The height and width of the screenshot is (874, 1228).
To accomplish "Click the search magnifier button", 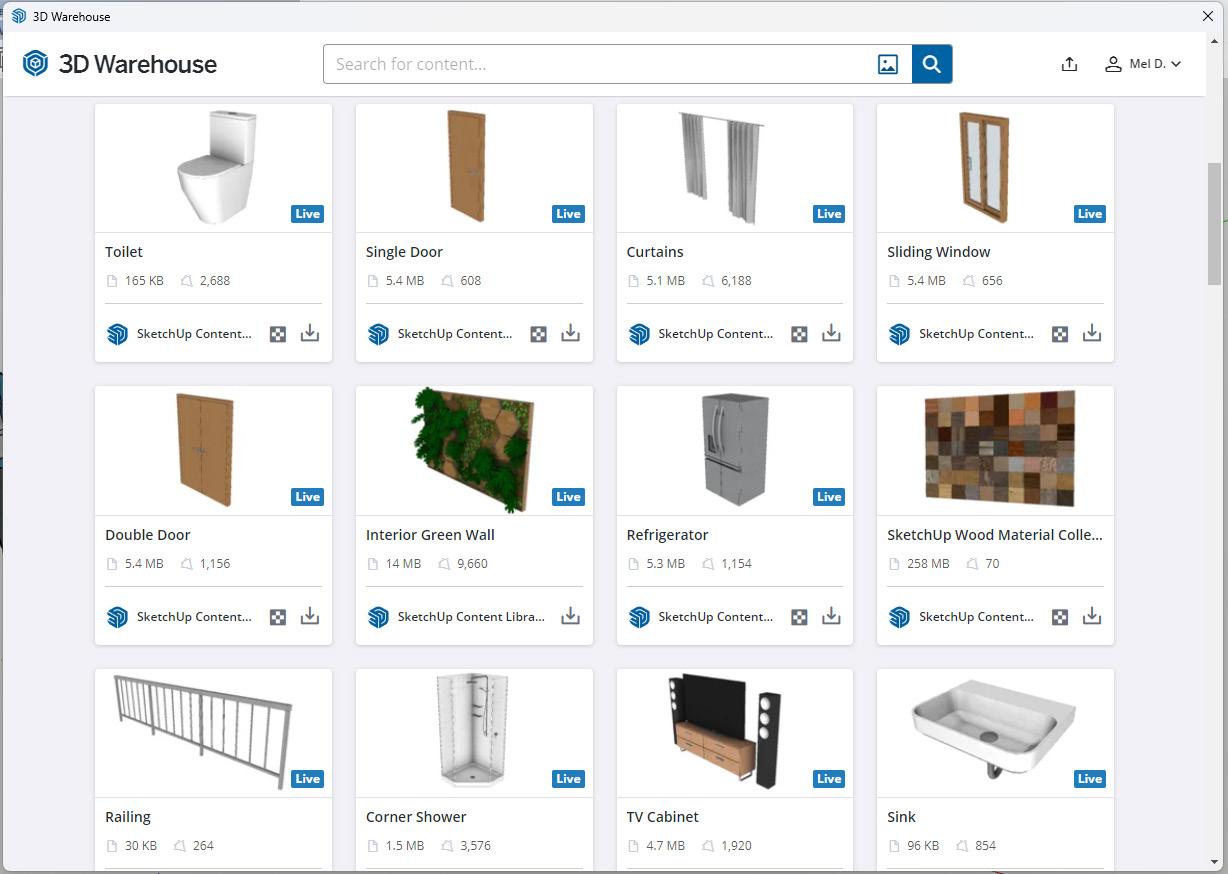I will click(932, 64).
